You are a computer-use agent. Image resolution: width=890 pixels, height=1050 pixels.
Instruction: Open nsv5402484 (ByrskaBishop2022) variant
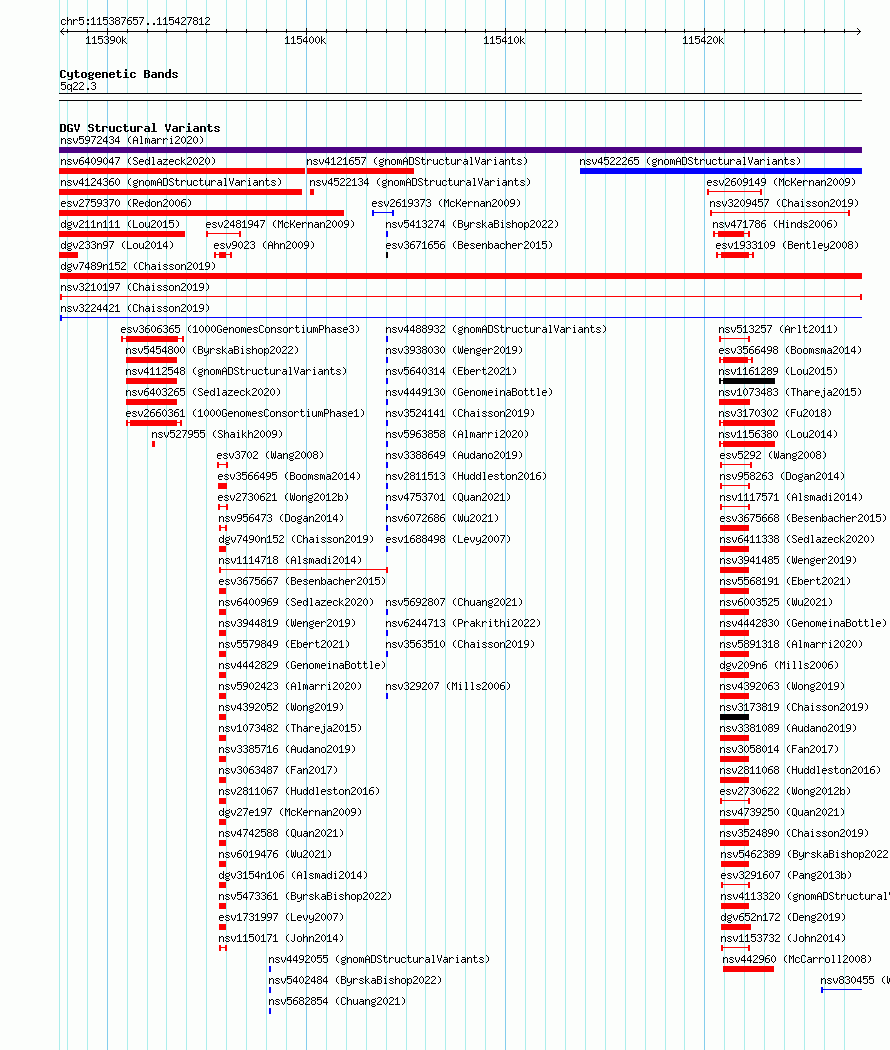pyautogui.click(x=355, y=980)
